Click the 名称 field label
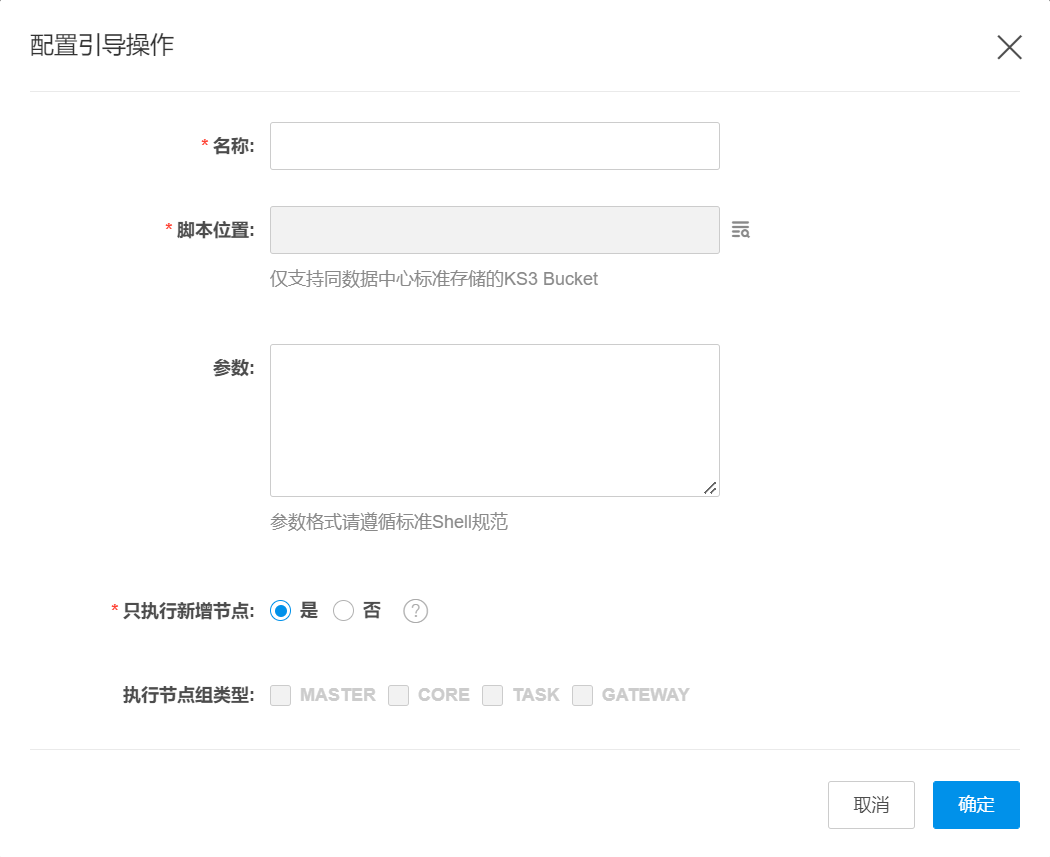This screenshot has height=857, width=1050. [x=233, y=146]
